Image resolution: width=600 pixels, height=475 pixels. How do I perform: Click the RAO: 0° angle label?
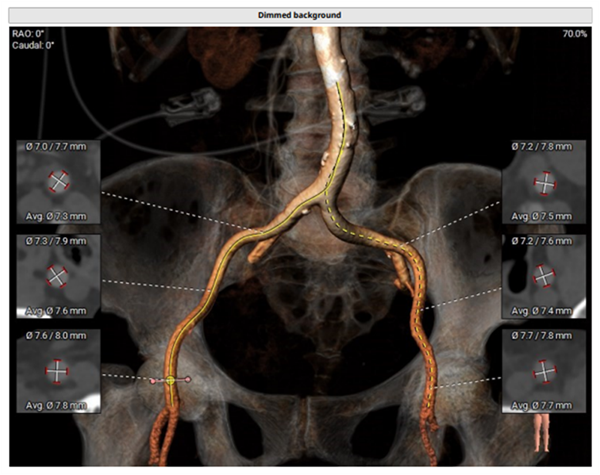point(28,34)
